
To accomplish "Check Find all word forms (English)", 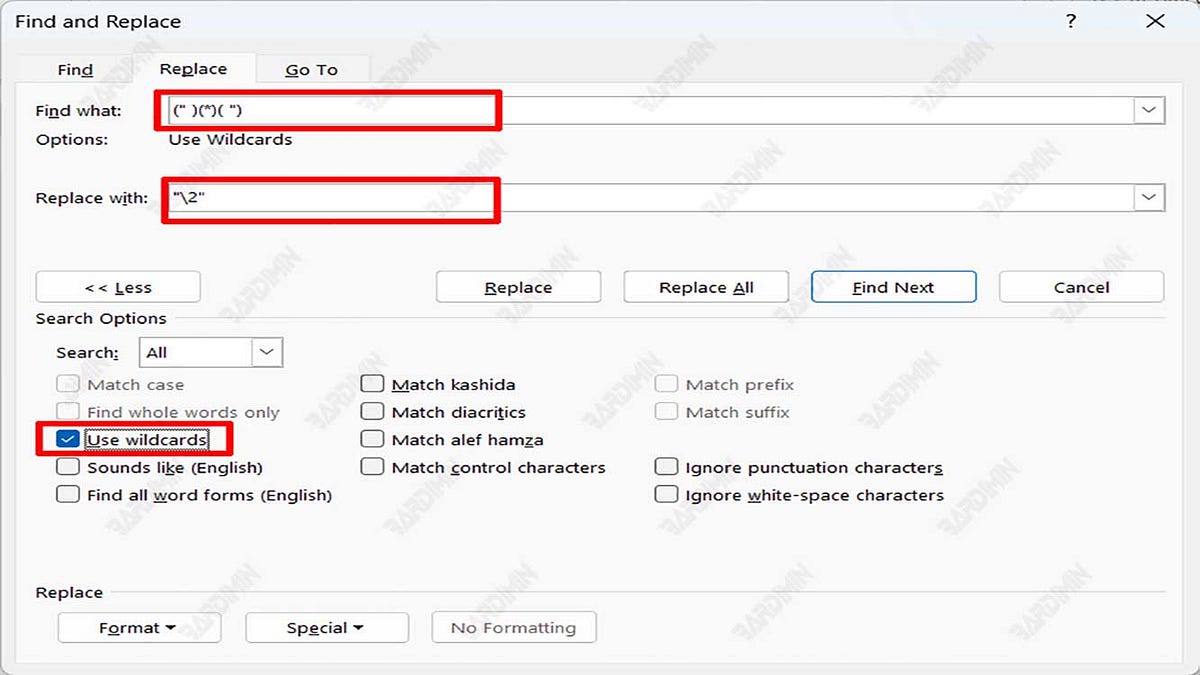I will [x=67, y=493].
